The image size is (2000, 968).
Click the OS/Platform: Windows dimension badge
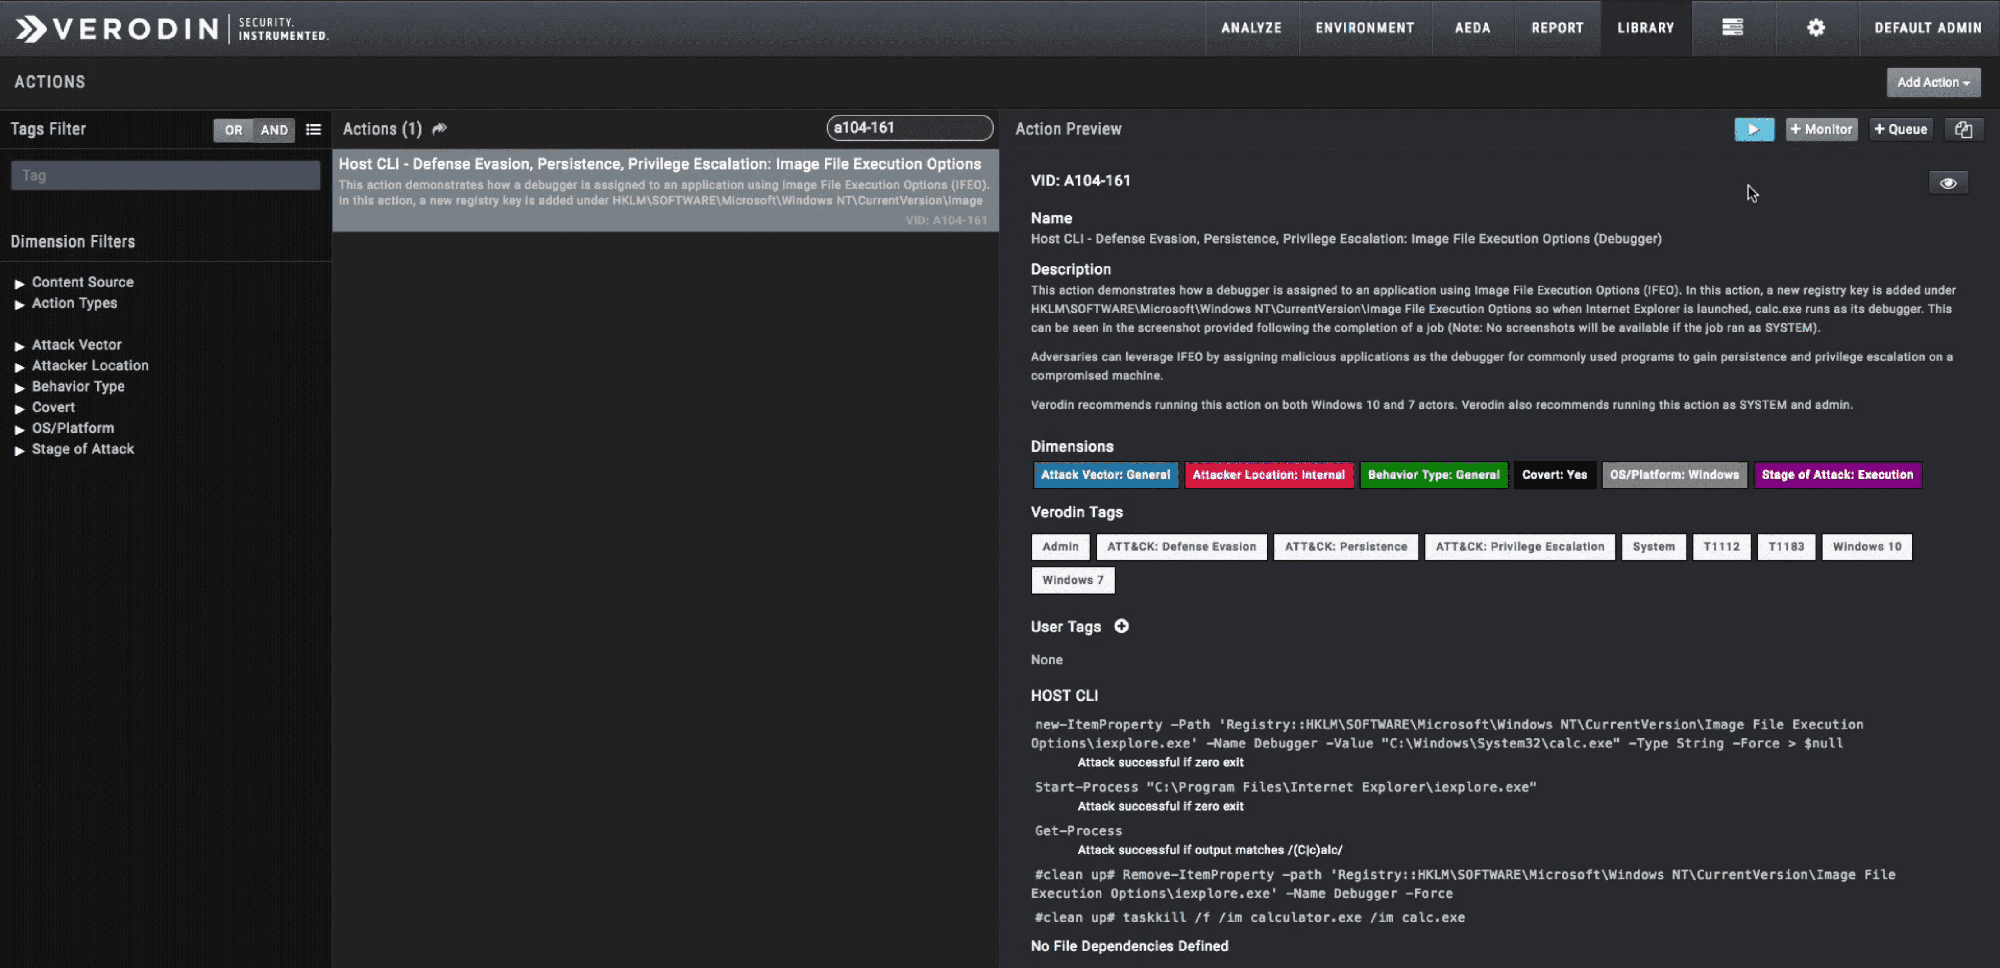1674,475
